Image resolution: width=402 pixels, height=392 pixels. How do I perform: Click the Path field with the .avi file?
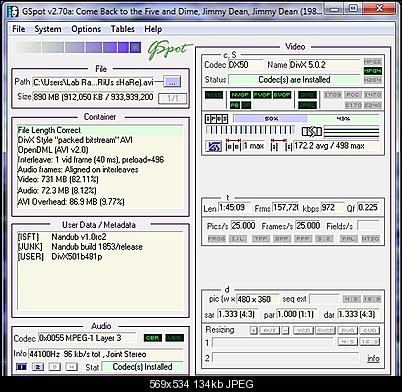tap(93, 82)
